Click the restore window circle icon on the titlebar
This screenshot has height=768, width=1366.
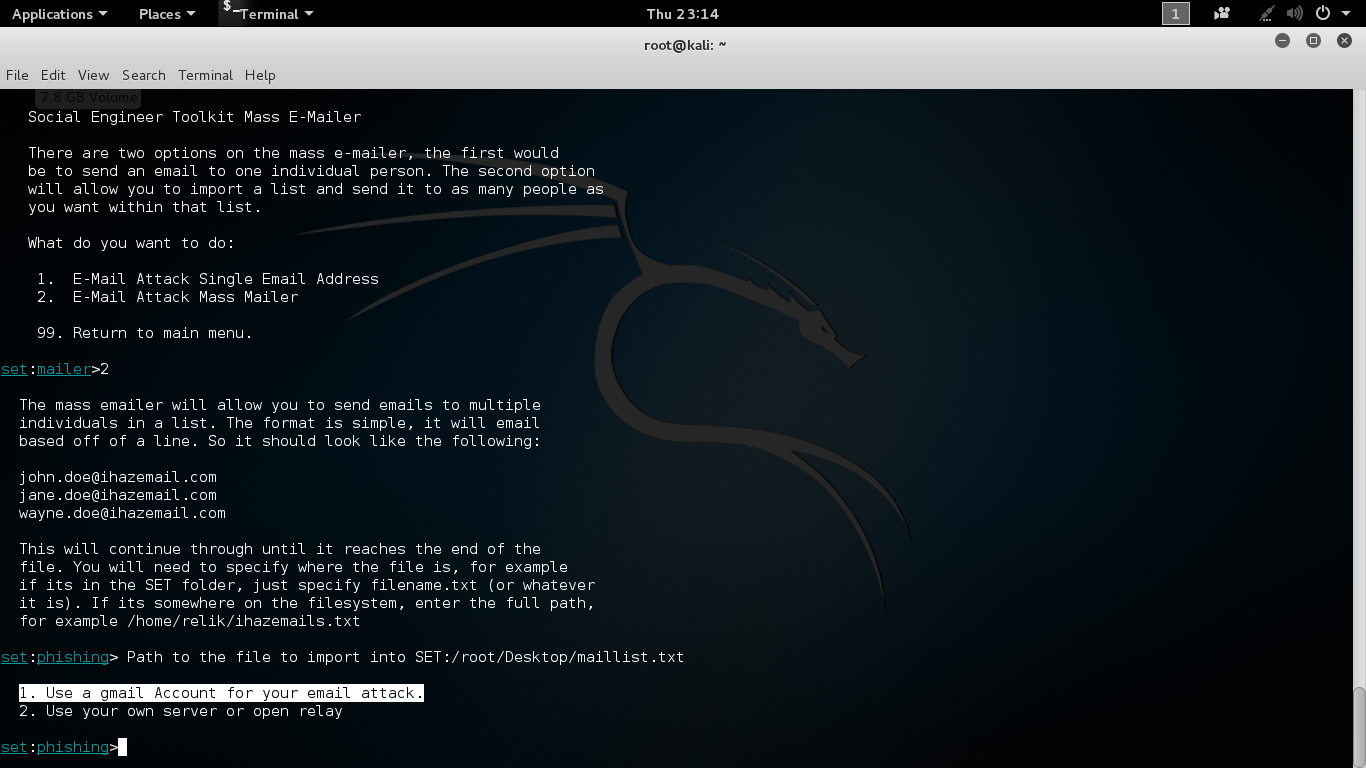coord(1312,41)
